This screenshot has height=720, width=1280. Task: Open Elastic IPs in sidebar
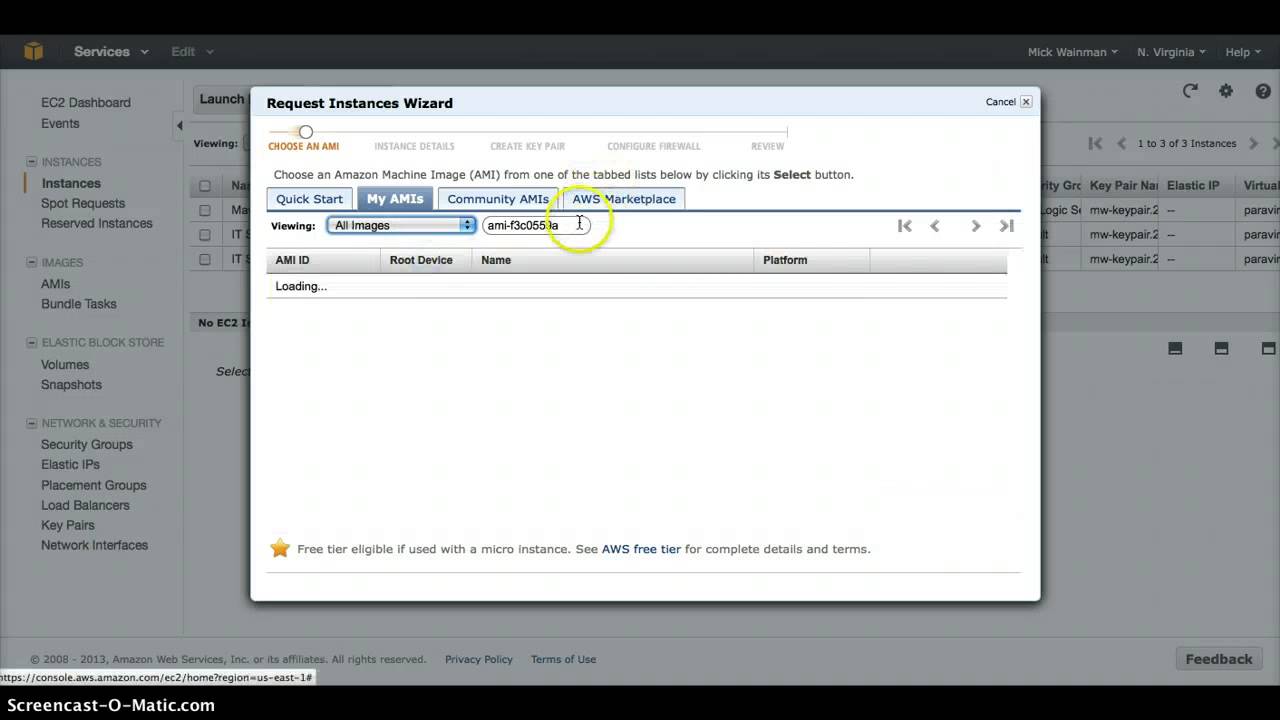(70, 465)
